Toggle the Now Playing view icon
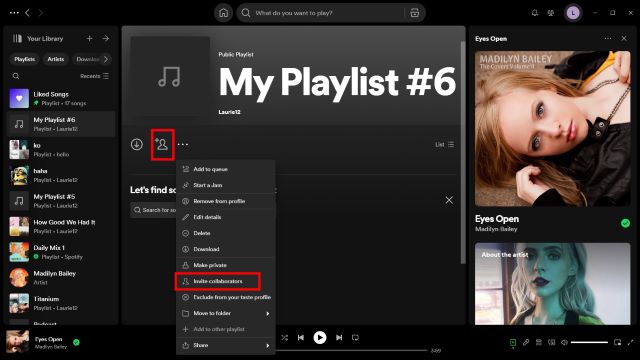Viewport: 640px width, 360px height. pos(513,342)
